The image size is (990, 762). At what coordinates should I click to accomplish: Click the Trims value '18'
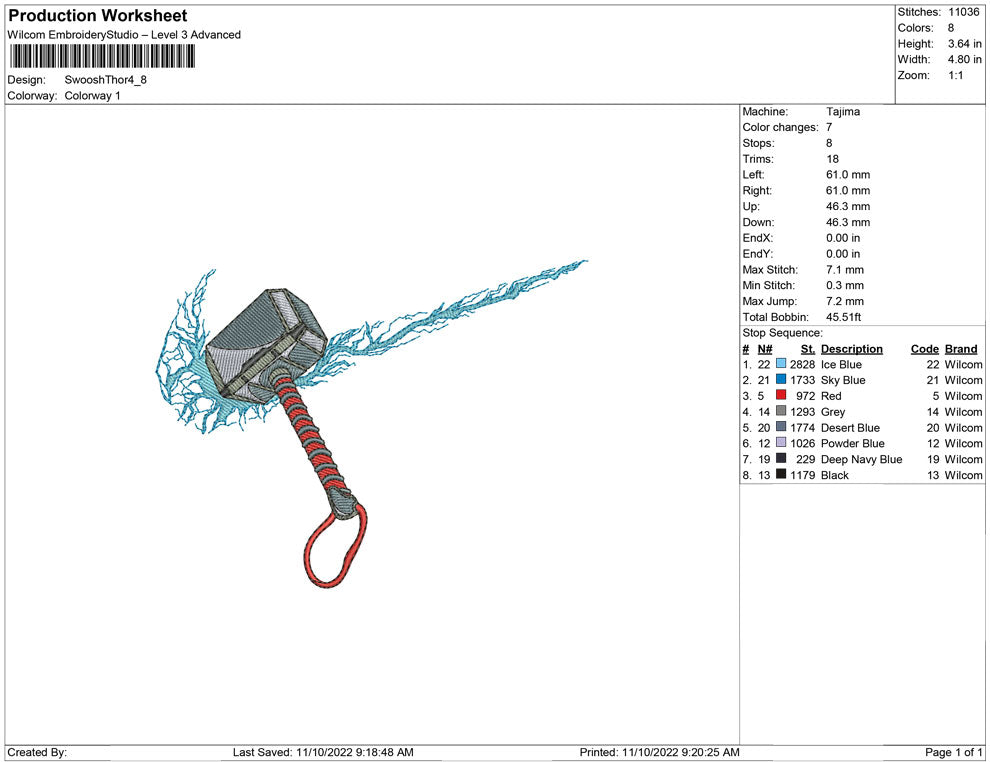pyautogui.click(x=832, y=159)
